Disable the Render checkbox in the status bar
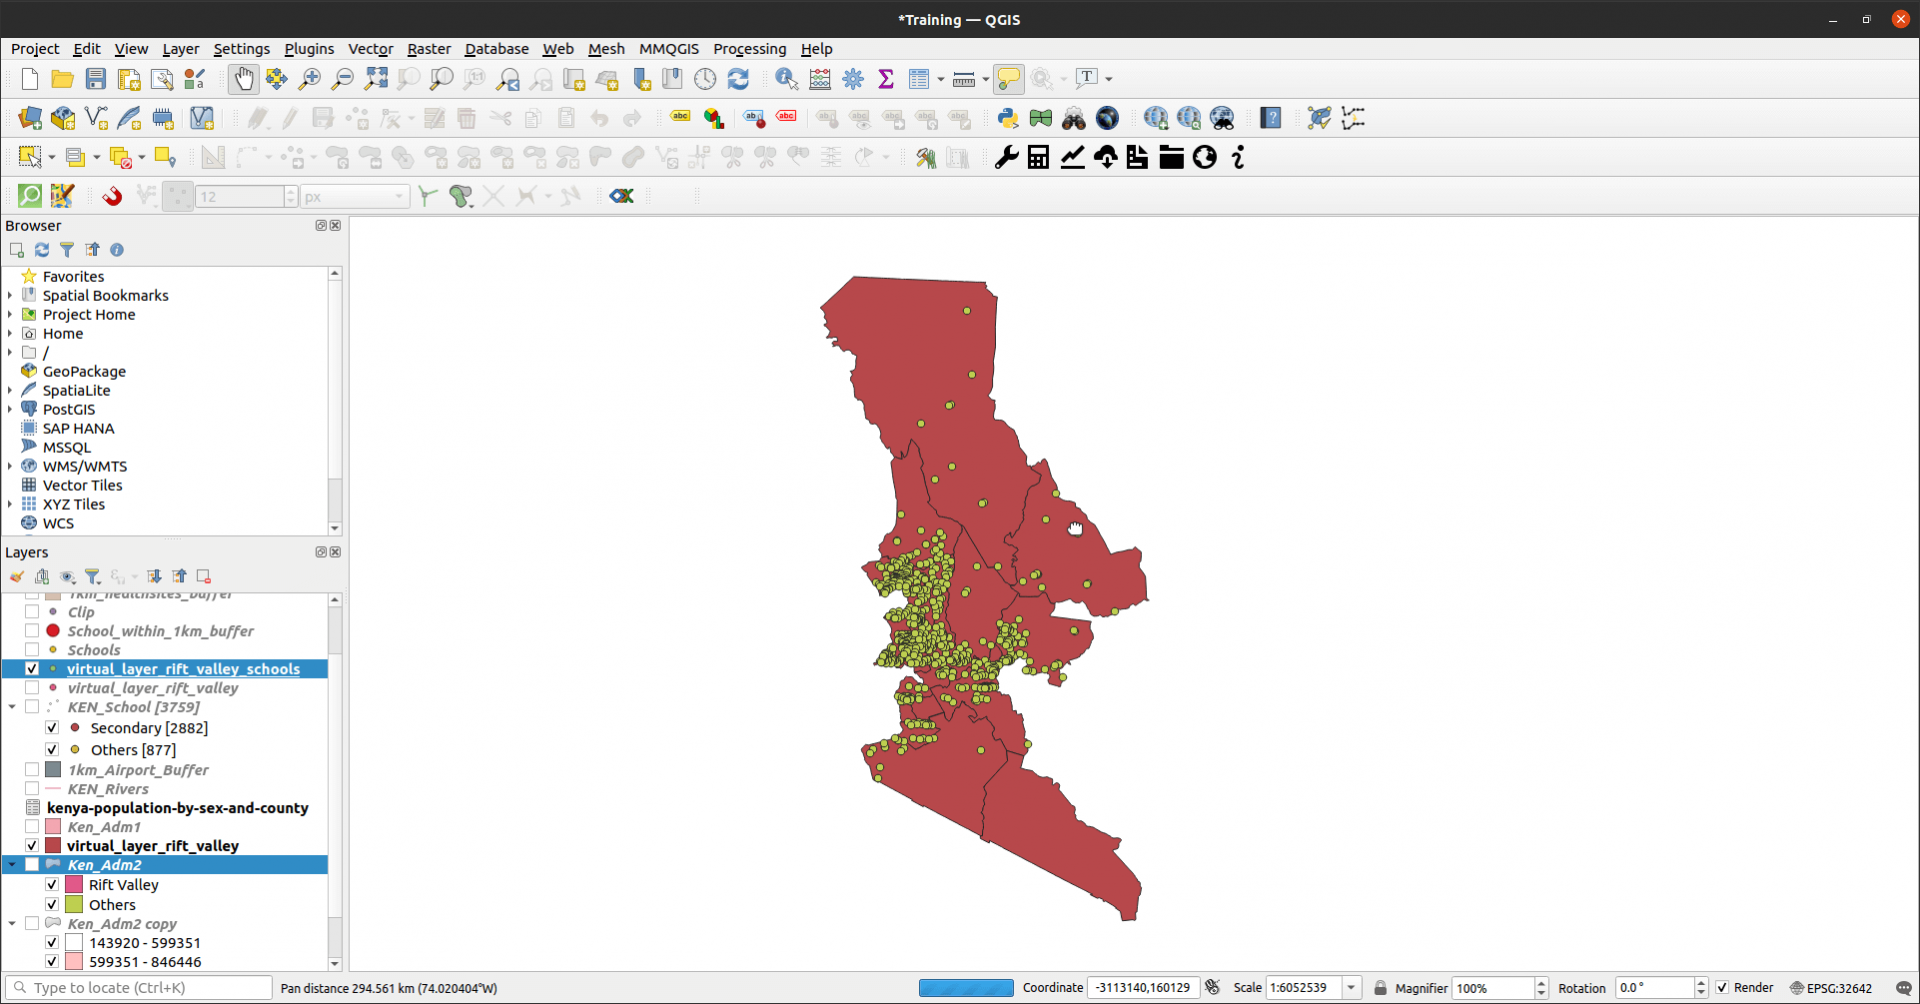 pos(1723,987)
